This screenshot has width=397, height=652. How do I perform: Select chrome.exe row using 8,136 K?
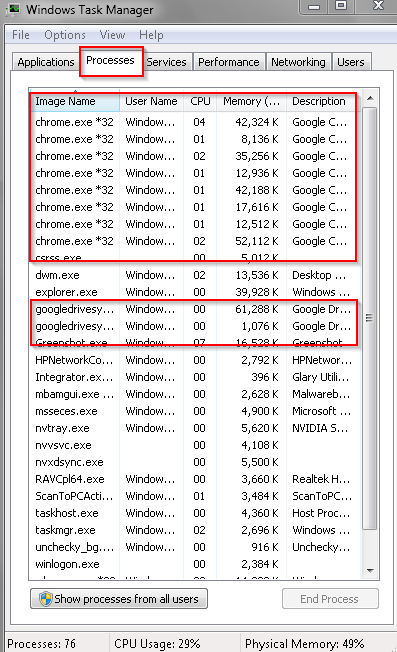tap(195, 139)
